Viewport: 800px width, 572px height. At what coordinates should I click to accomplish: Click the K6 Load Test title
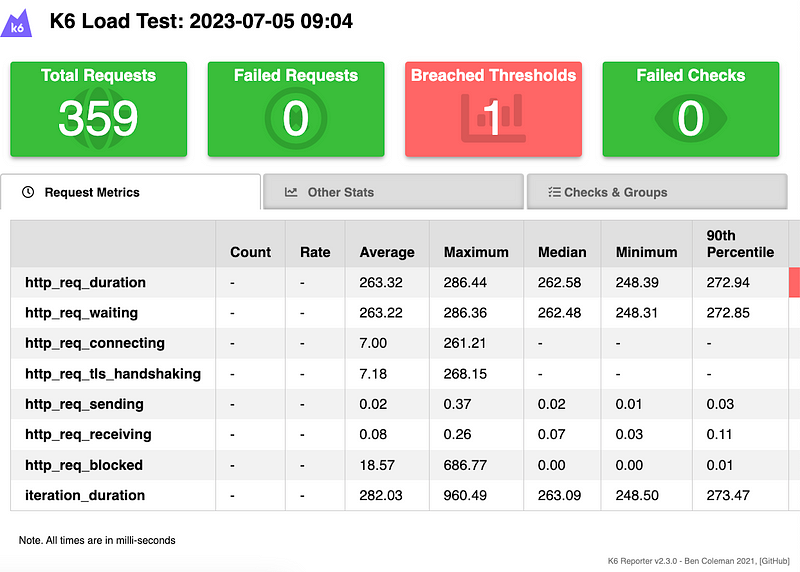click(x=201, y=21)
